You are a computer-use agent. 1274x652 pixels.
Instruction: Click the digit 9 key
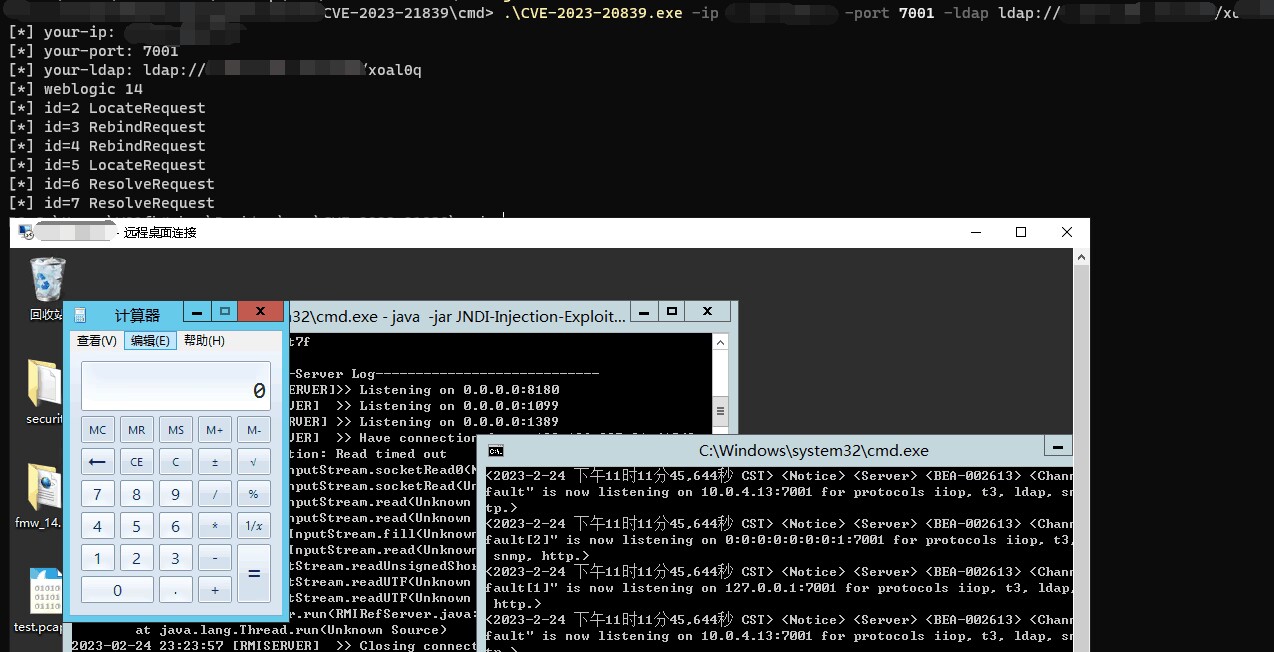click(x=176, y=494)
